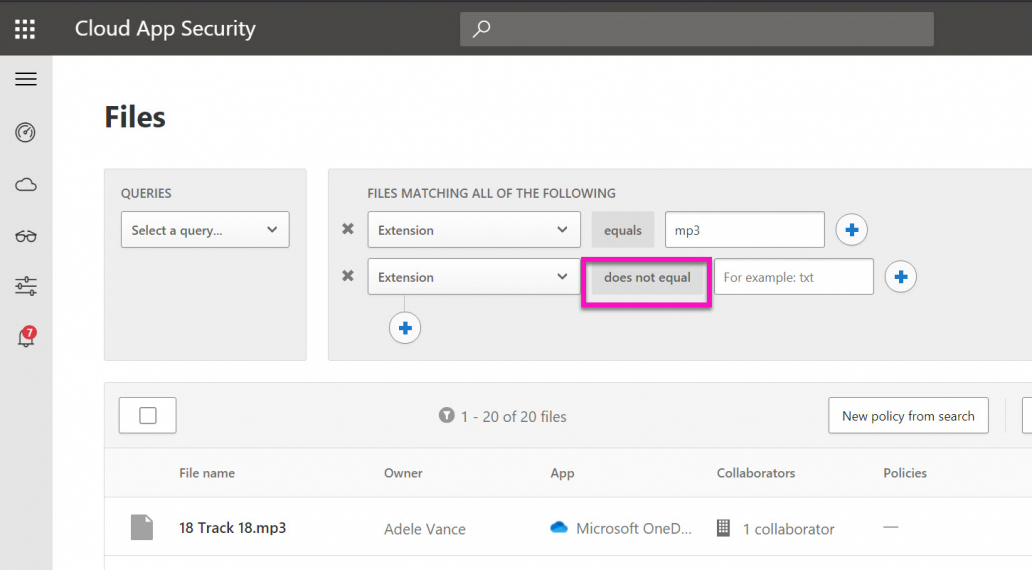Image resolution: width=1032 pixels, height=570 pixels.
Task: Open file 18 Track 18.mp3
Action: [x=232, y=528]
